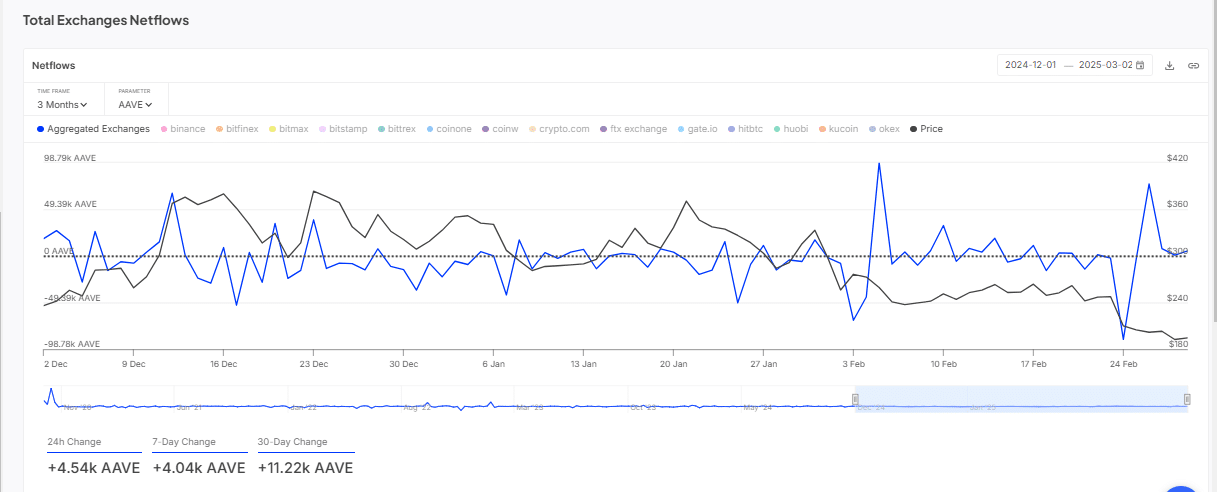Click the 24 Feb date label

pos(1124,364)
